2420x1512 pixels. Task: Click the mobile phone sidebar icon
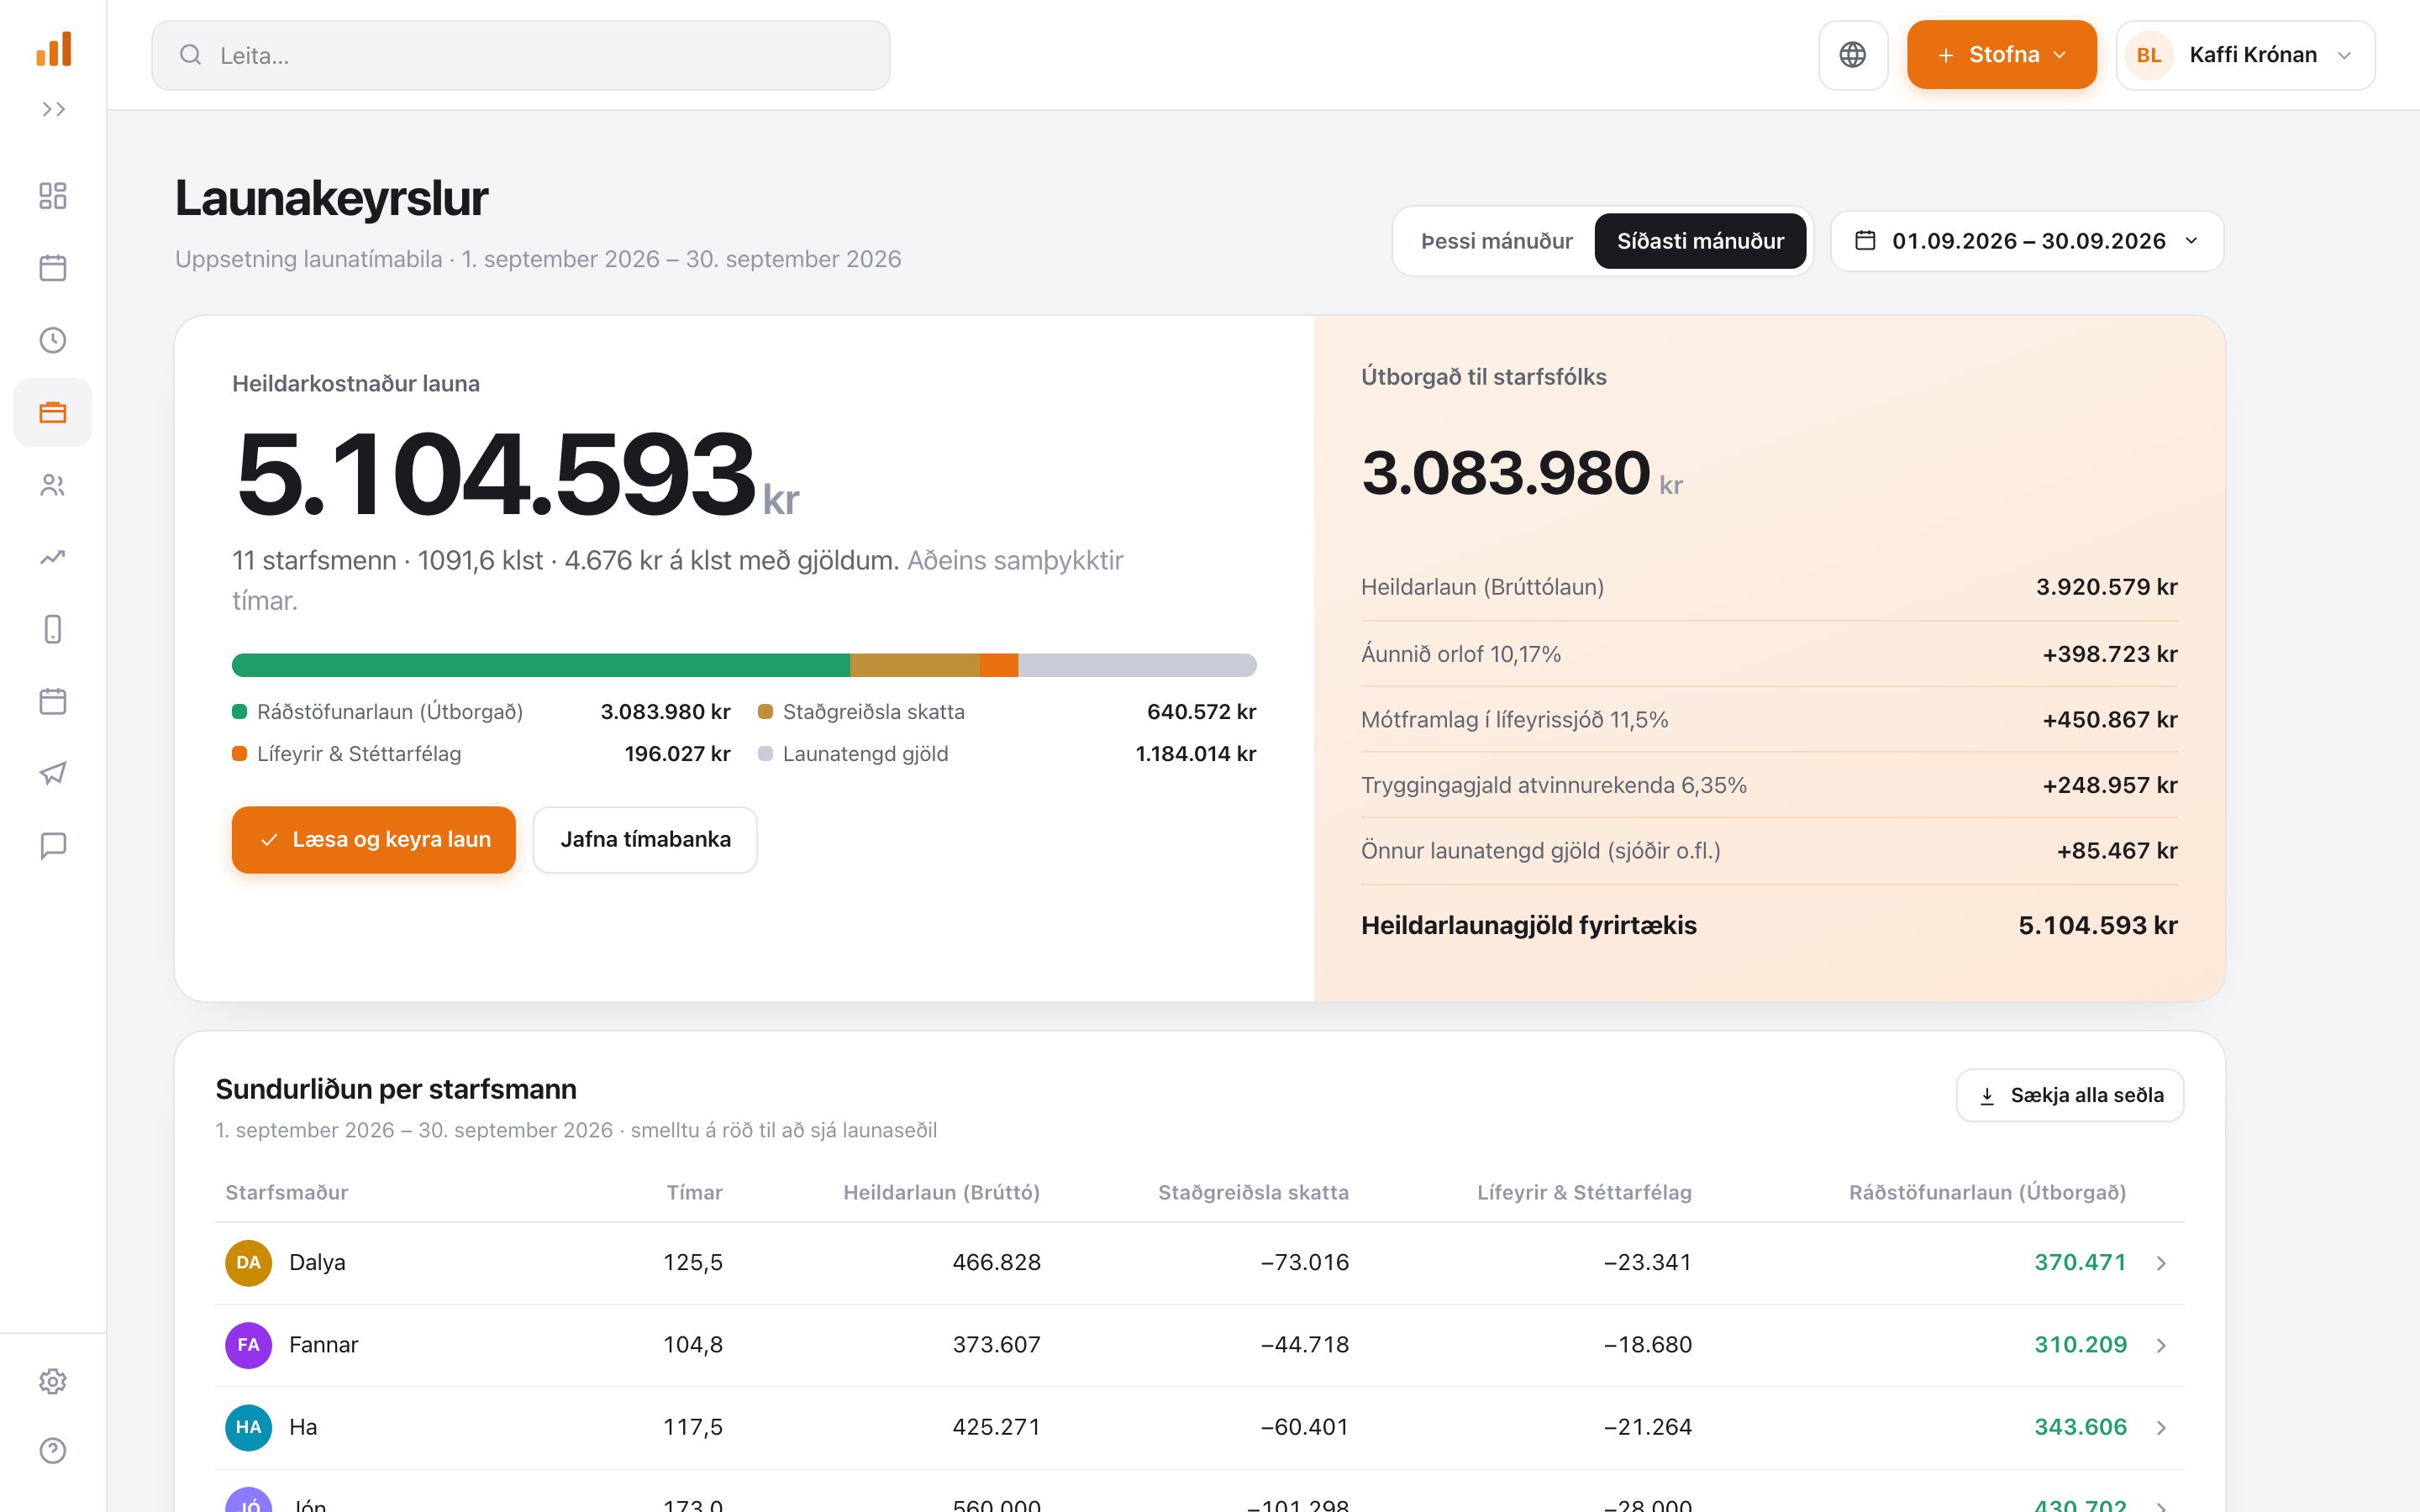pyautogui.click(x=53, y=629)
